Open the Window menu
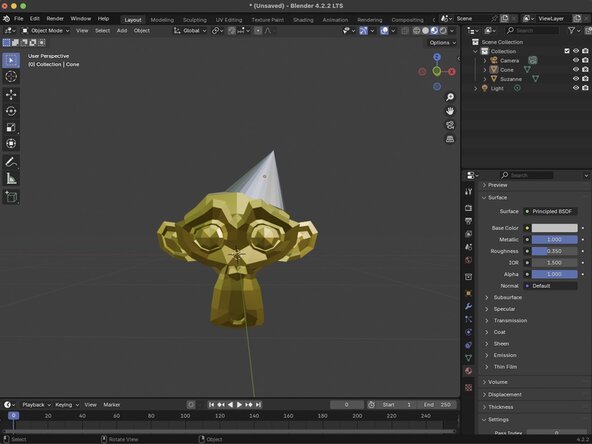The height and width of the screenshot is (444, 592). 80,18
